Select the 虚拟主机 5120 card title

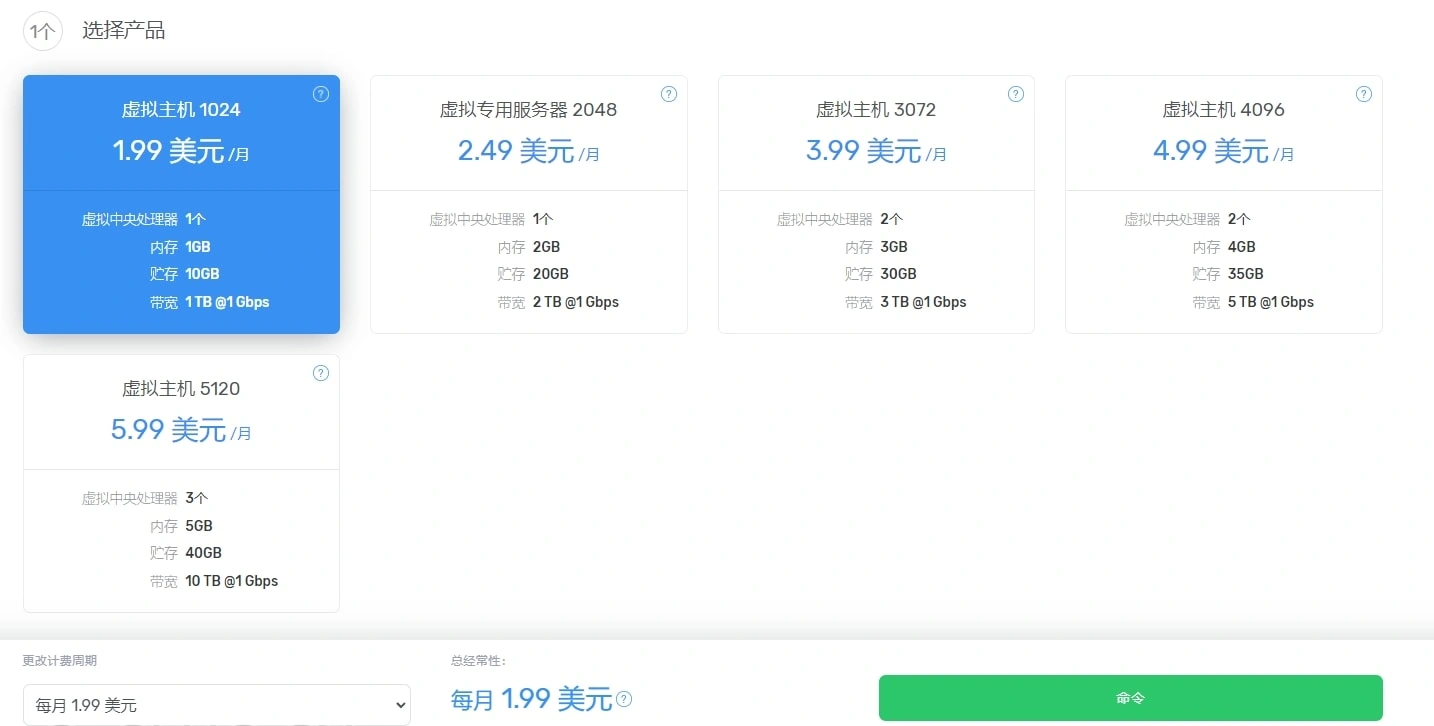pyautogui.click(x=181, y=389)
